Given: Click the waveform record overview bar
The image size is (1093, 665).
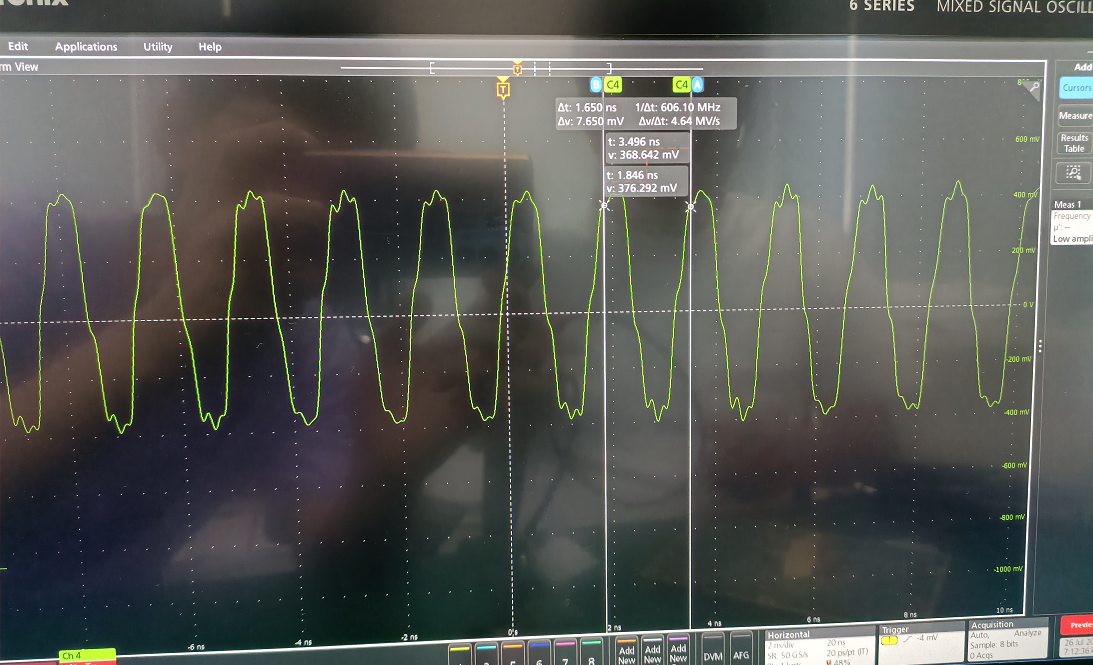Looking at the screenshot, I should pyautogui.click(x=521, y=68).
